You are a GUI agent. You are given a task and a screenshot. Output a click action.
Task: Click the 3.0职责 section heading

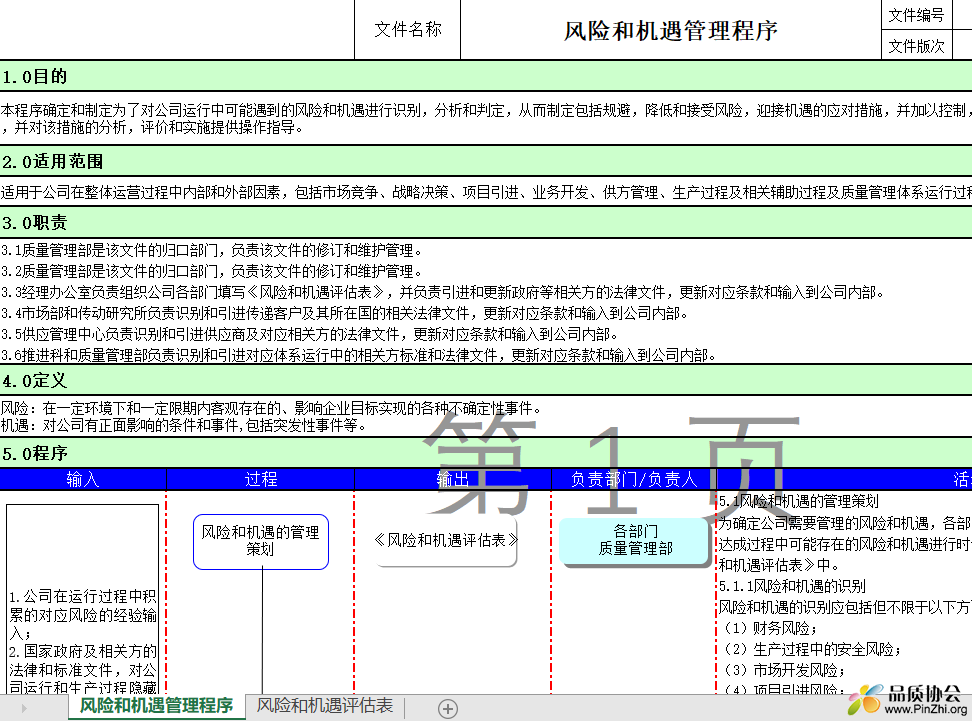pyautogui.click(x=34, y=223)
